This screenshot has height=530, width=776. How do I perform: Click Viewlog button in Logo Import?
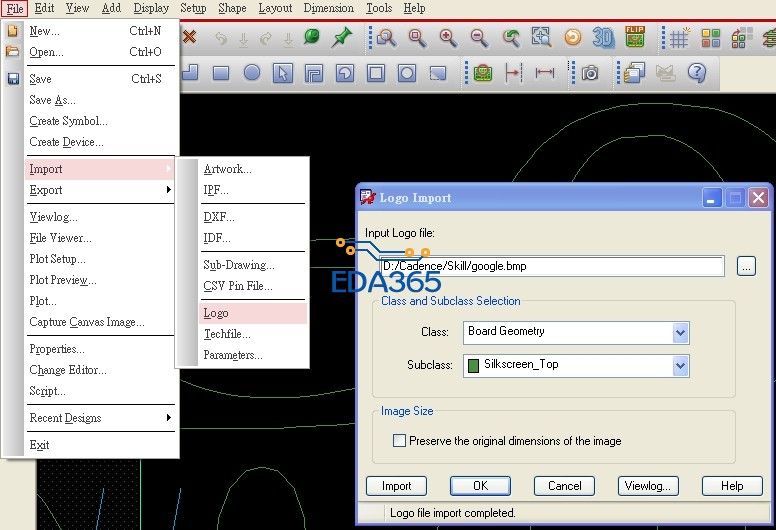648,486
